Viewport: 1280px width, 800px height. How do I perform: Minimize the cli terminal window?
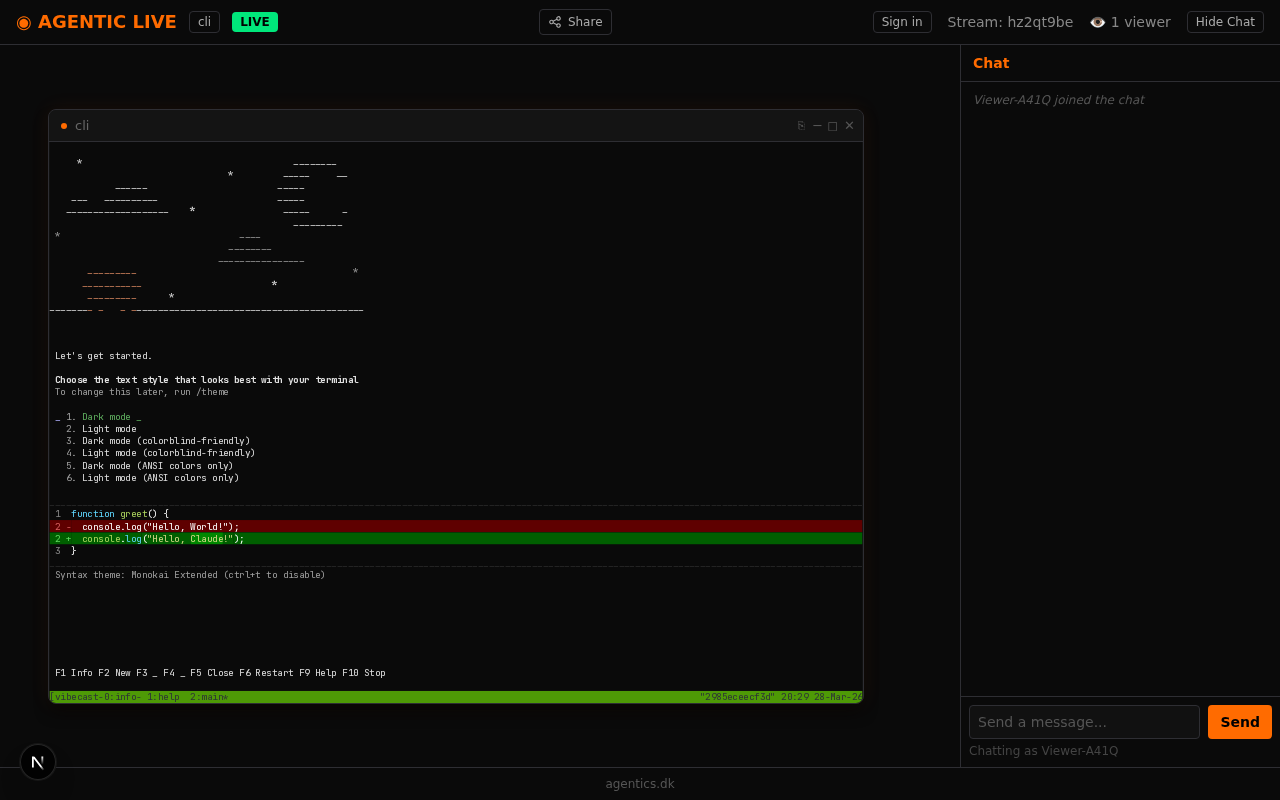coord(817,126)
